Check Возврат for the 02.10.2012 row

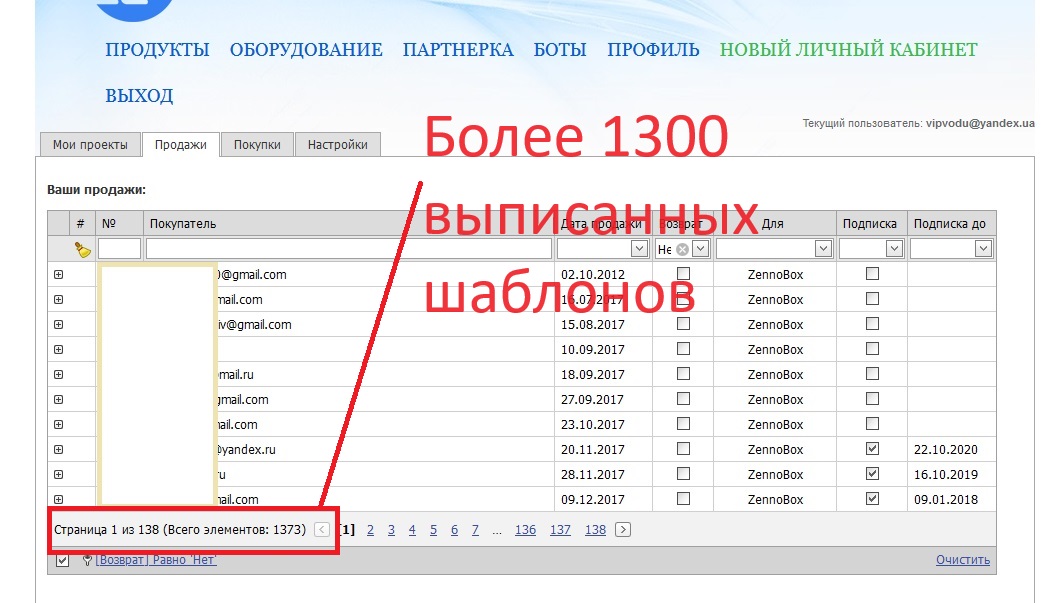click(x=683, y=274)
